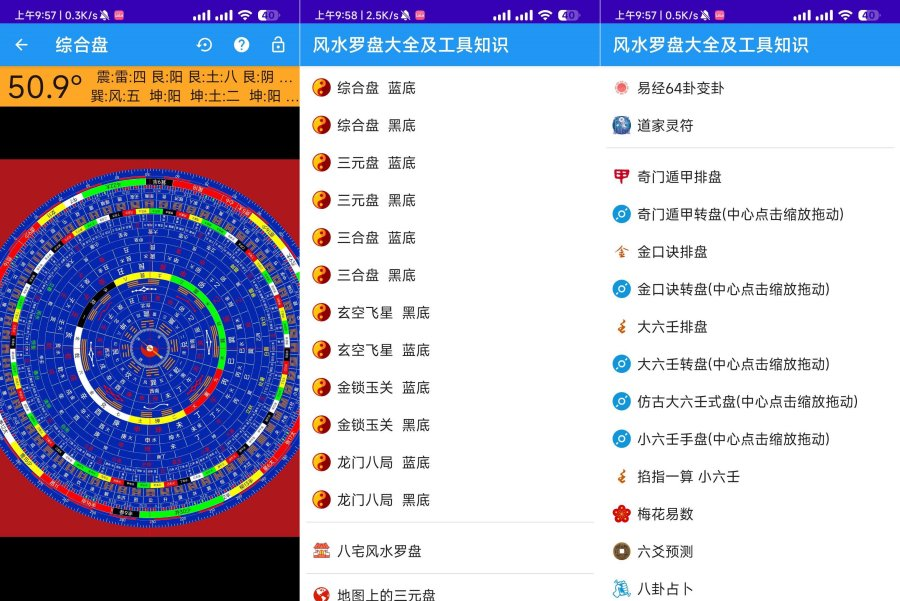This screenshot has width=900, height=601.
Task: Tap the blue dial icon beside 金口诀转盘
Action: (621, 289)
